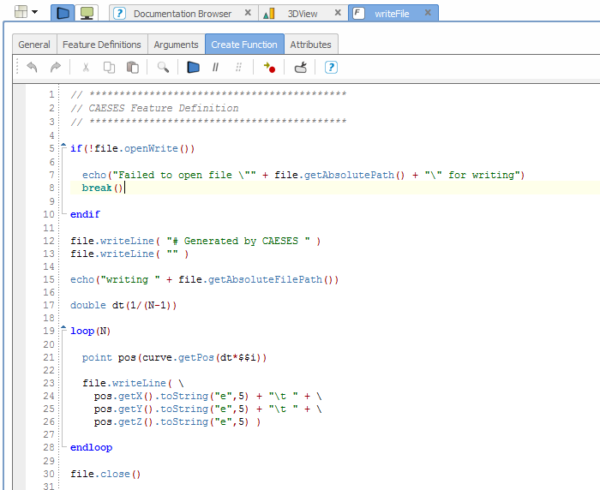Collapse the if block at line 5
This screenshot has width=600, height=490.
tap(63, 148)
